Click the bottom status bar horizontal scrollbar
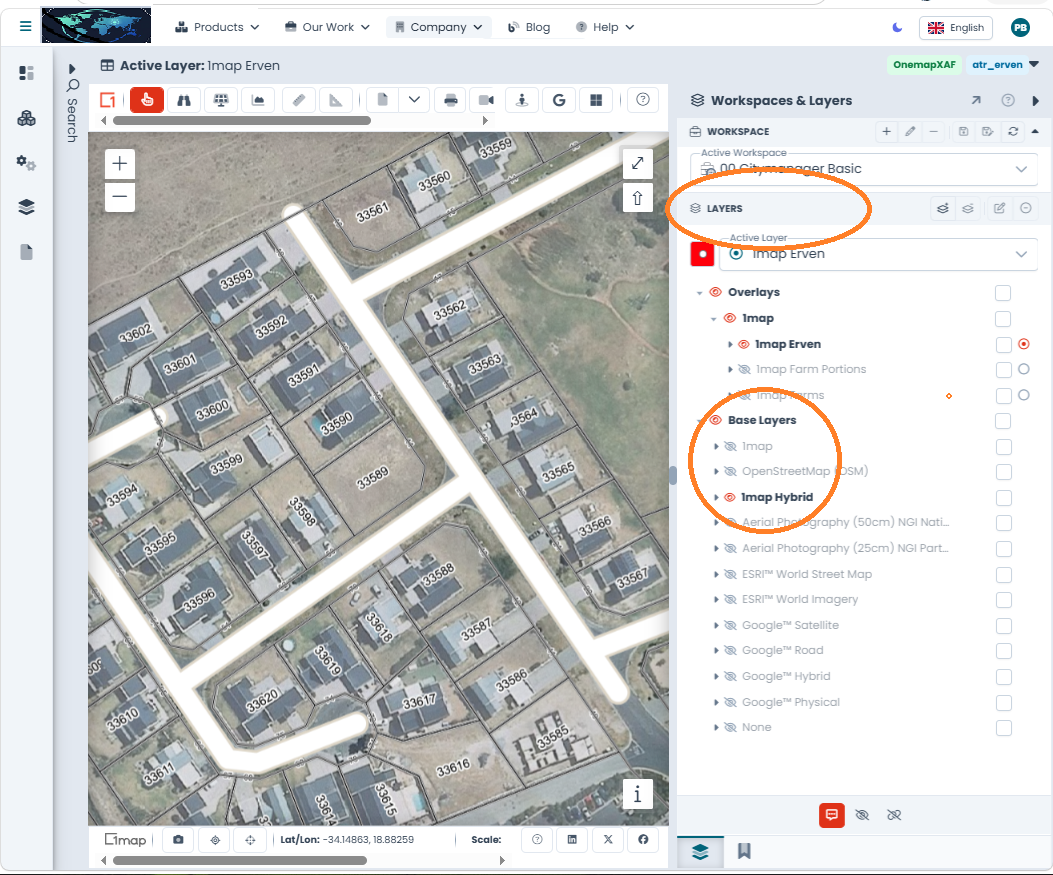This screenshot has width=1053, height=875. point(240,860)
